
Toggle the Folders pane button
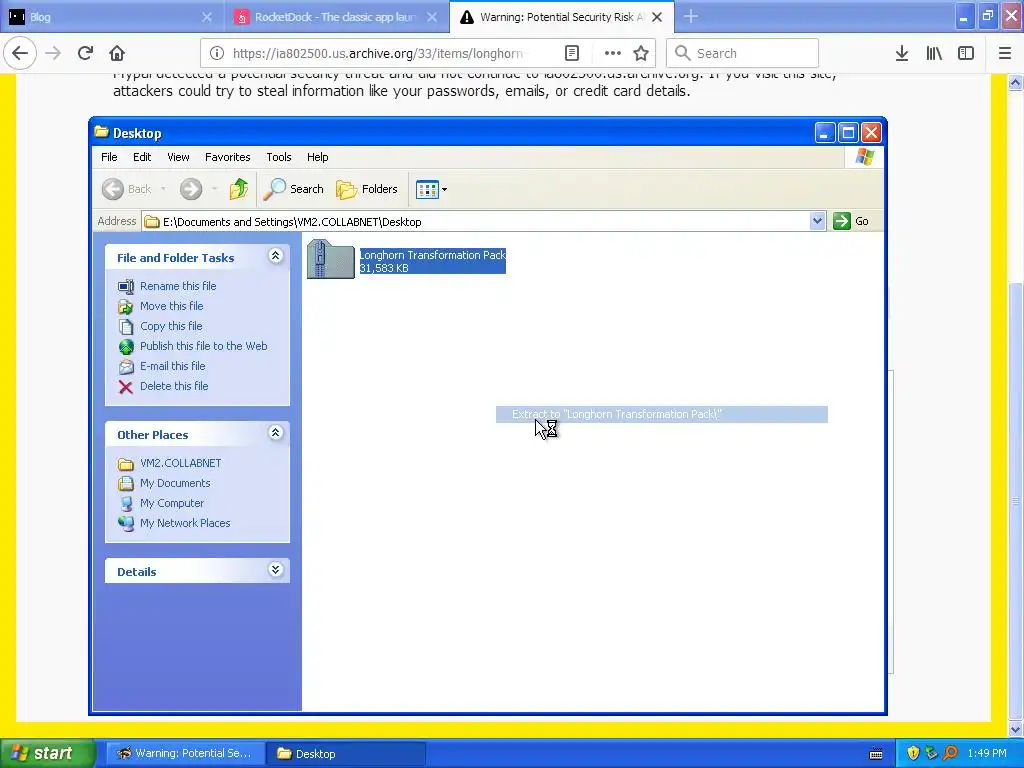[x=367, y=189]
